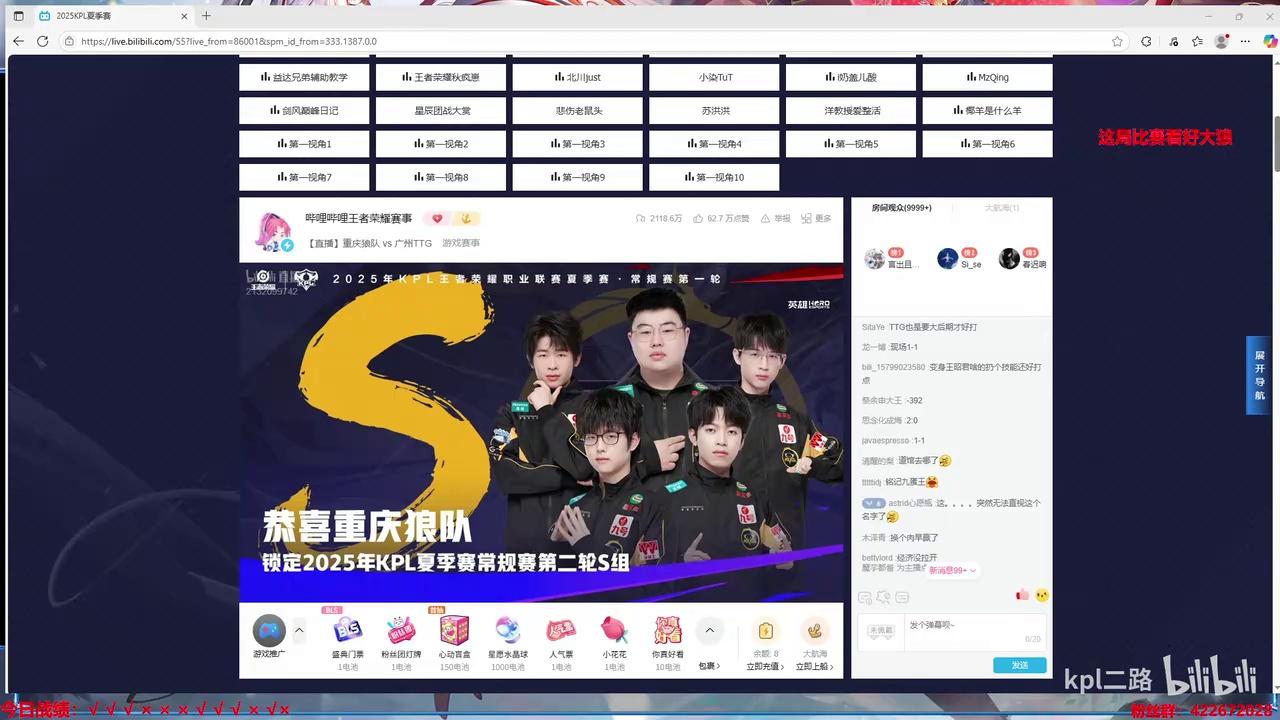Click first danmaku settings icon in chat bar
The height and width of the screenshot is (720, 1280).
[x=865, y=597]
